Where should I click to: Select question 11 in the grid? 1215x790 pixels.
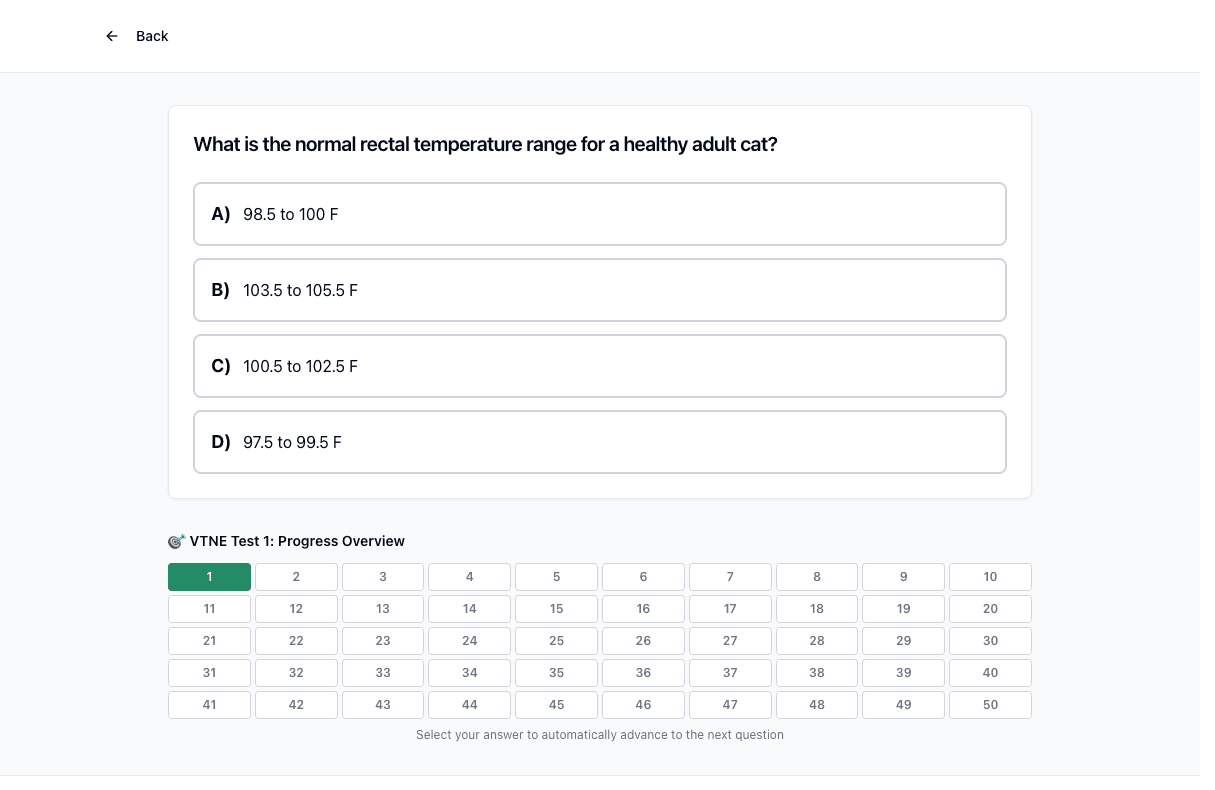209,609
